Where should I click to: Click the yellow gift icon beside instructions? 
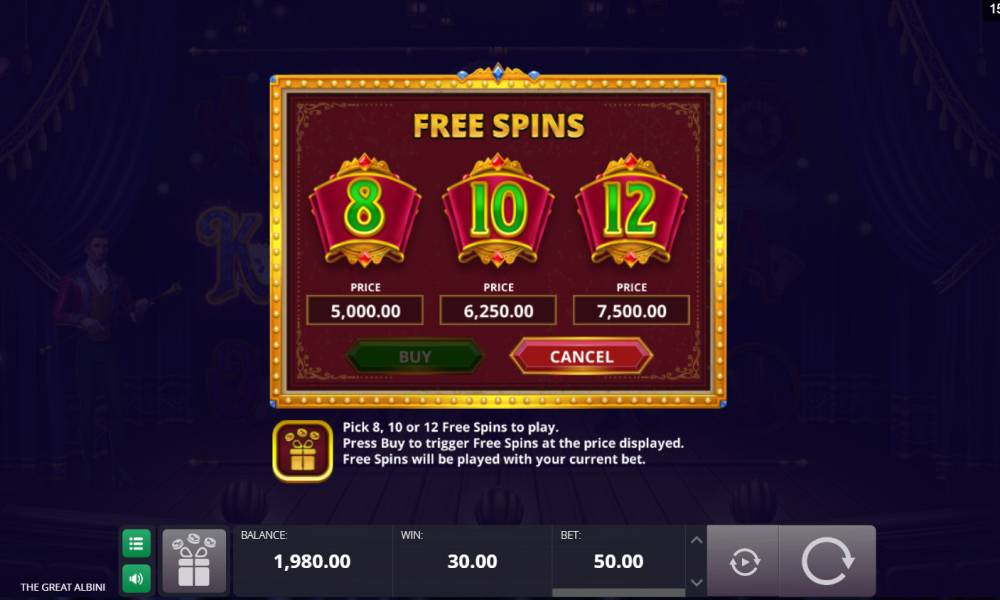[x=302, y=451]
